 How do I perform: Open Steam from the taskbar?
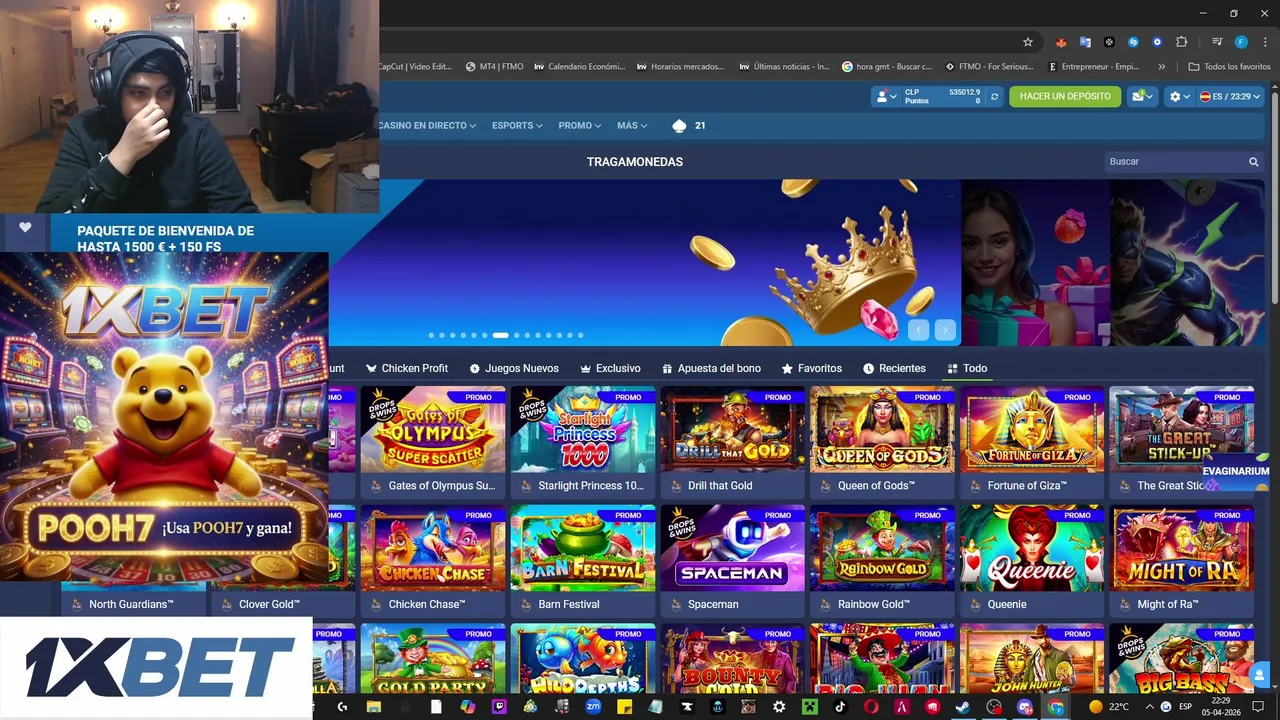point(963,707)
